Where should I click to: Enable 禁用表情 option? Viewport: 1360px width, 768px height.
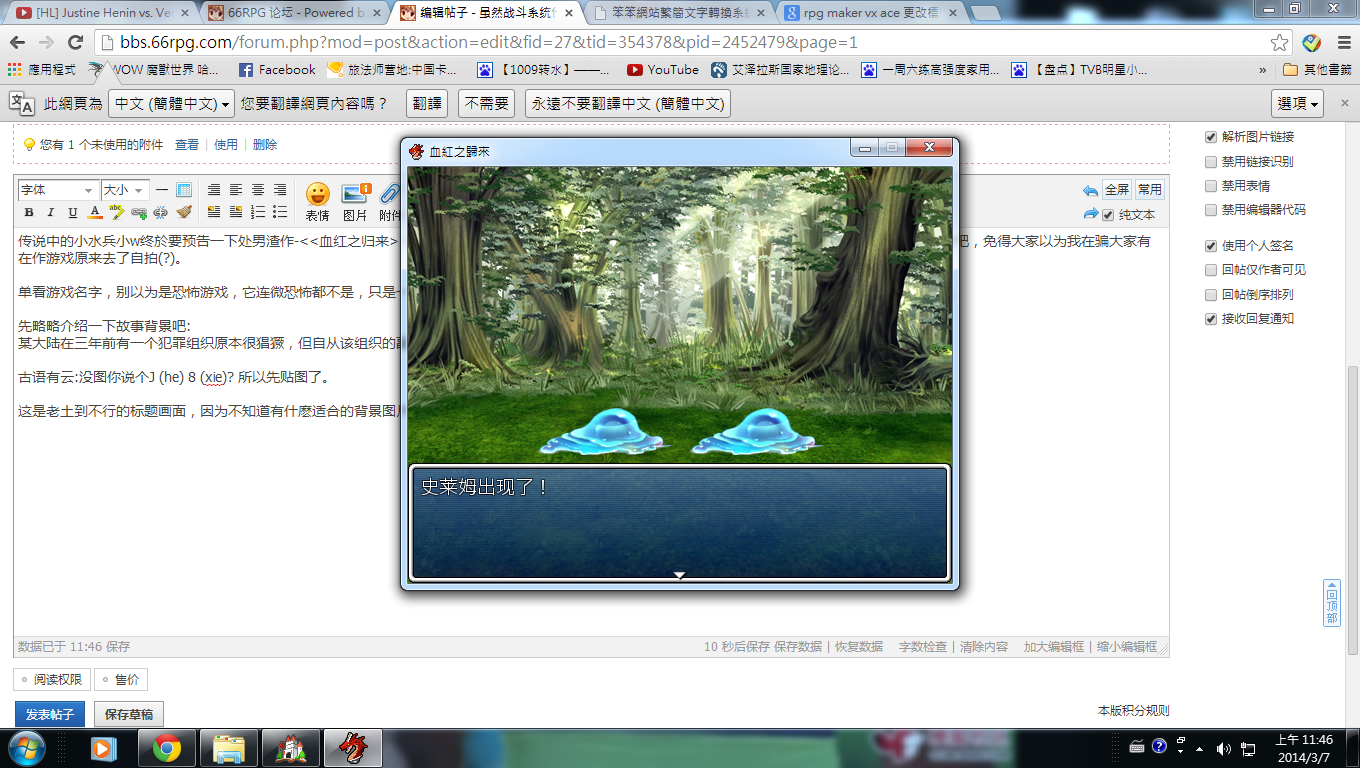coord(1211,185)
